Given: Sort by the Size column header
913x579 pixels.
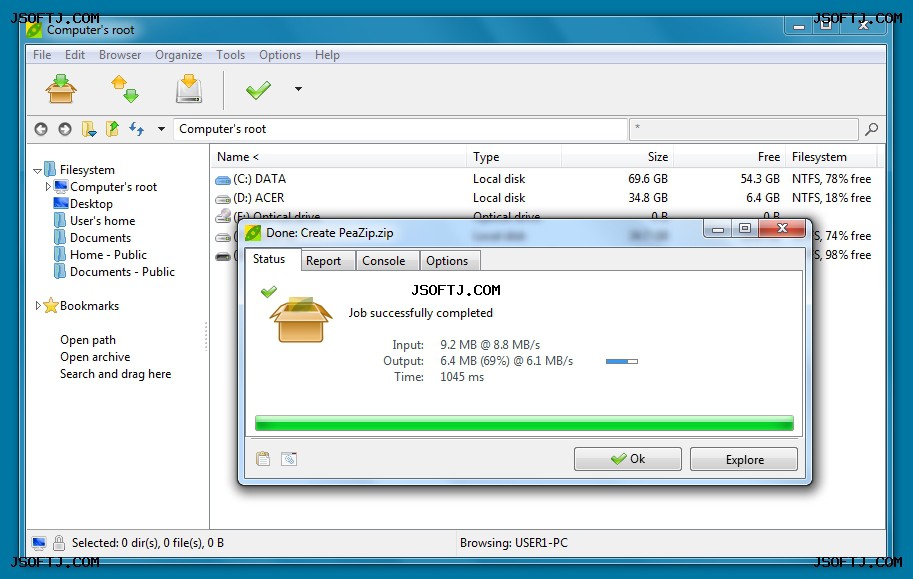Looking at the screenshot, I should pos(617,157).
